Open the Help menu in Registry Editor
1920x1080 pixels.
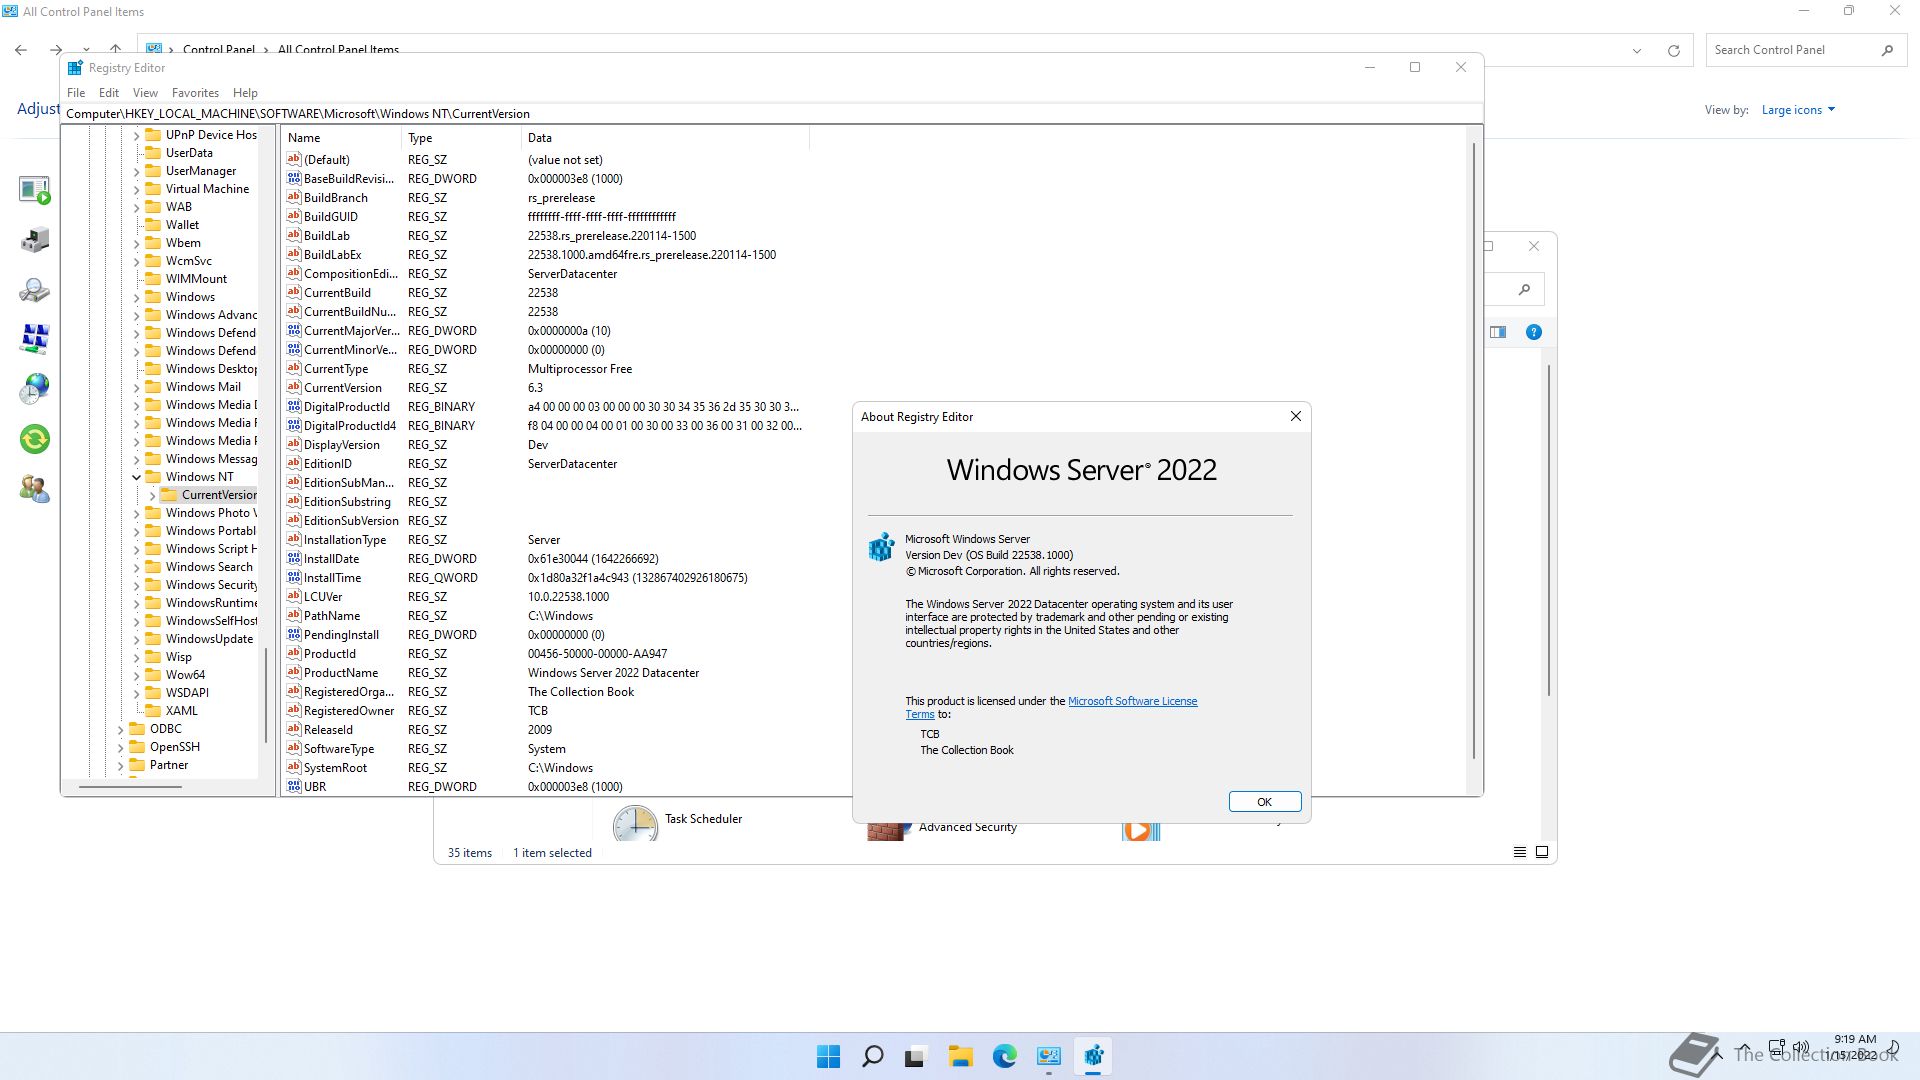(x=245, y=92)
